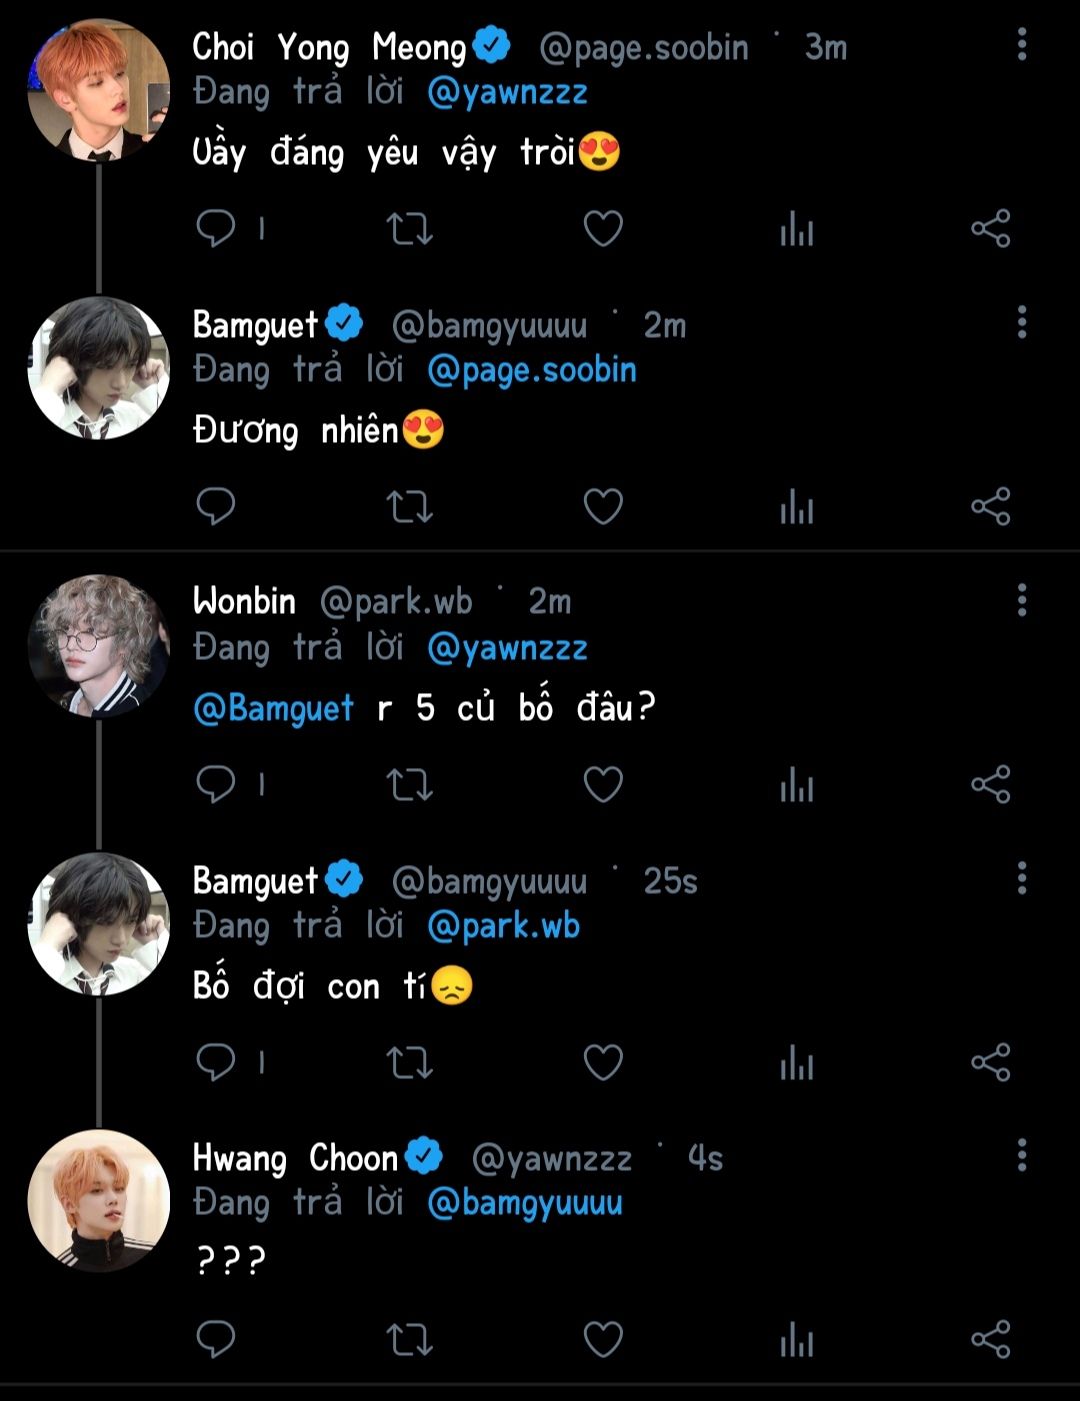This screenshot has height=1401, width=1080.
Task: Like Wonbin's "5 củ" tweet
Action: (x=603, y=785)
